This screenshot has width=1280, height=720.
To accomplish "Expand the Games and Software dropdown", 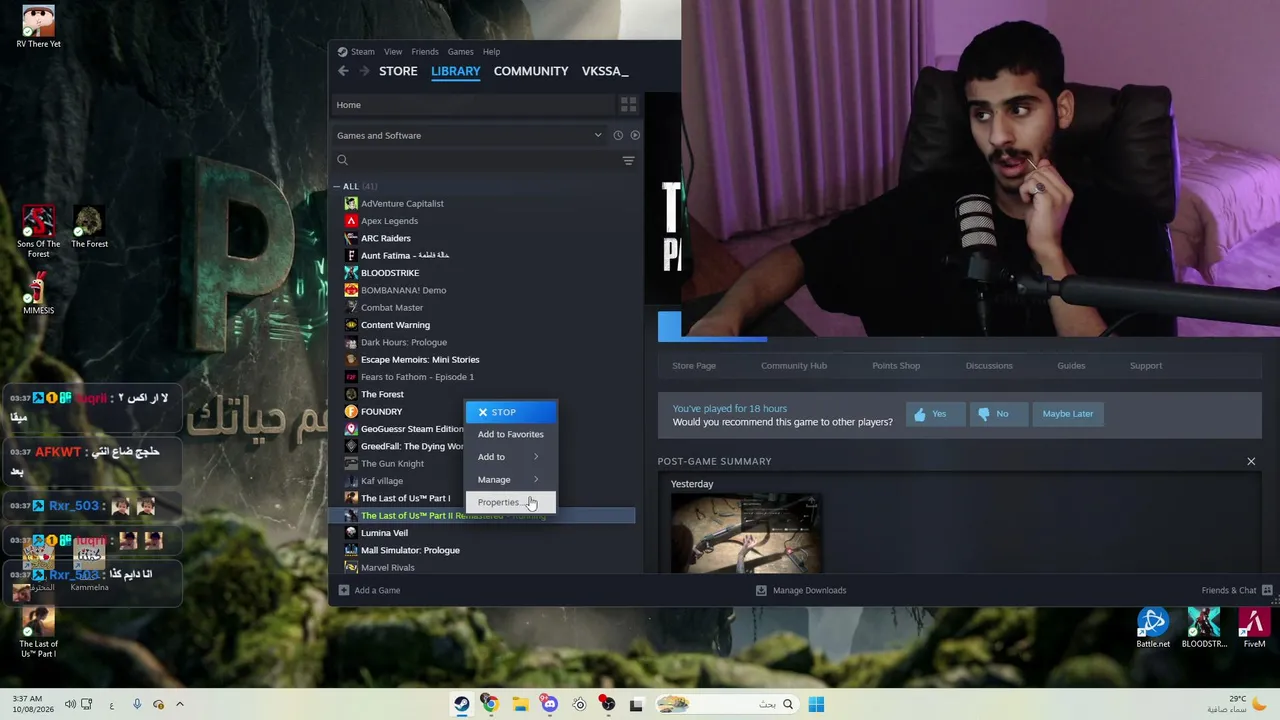I will coord(598,135).
